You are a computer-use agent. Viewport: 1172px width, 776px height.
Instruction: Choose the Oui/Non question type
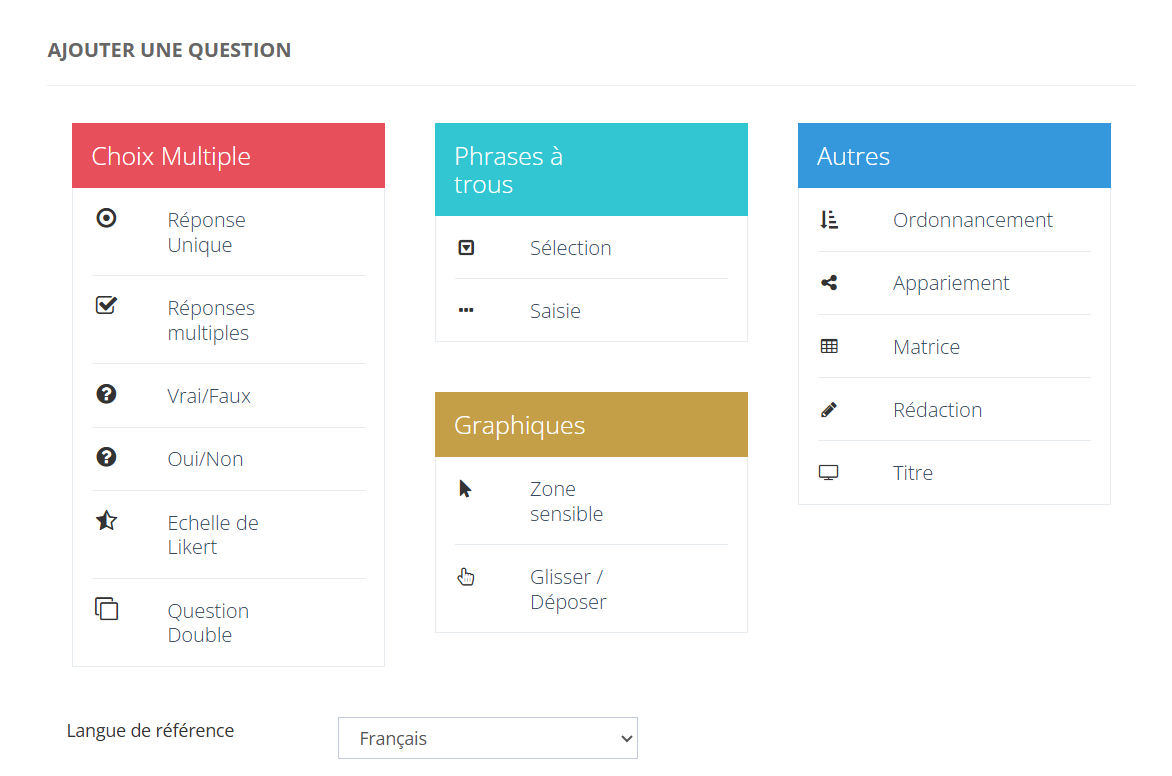coord(205,459)
